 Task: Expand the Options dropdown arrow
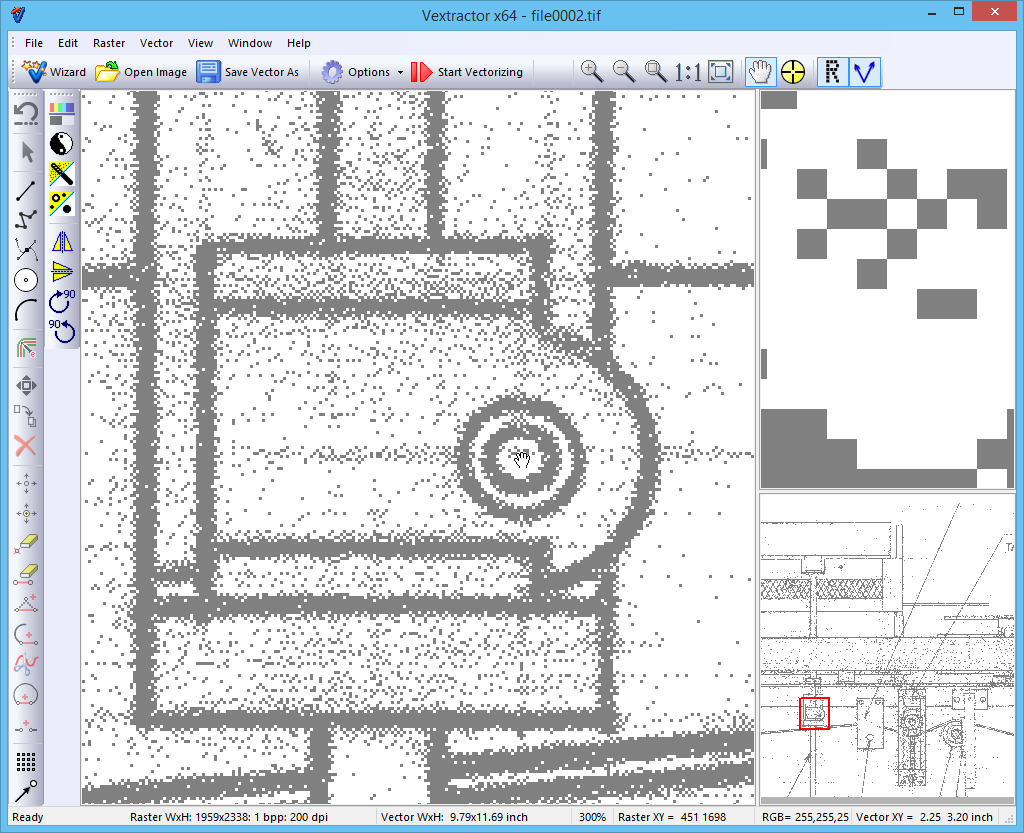(400, 72)
